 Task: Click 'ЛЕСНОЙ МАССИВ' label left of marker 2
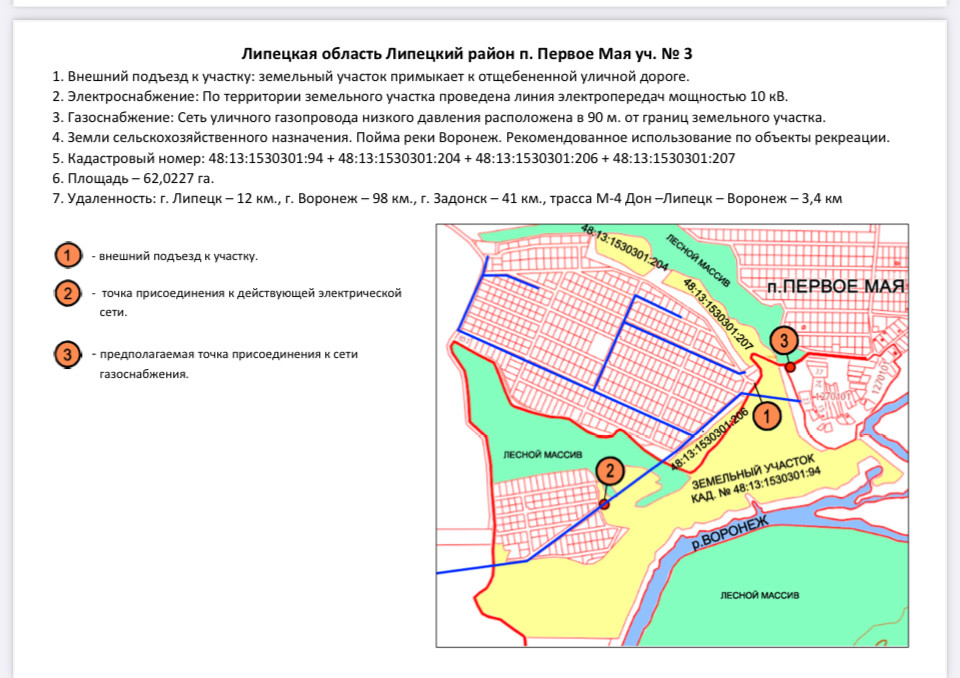pos(542,454)
